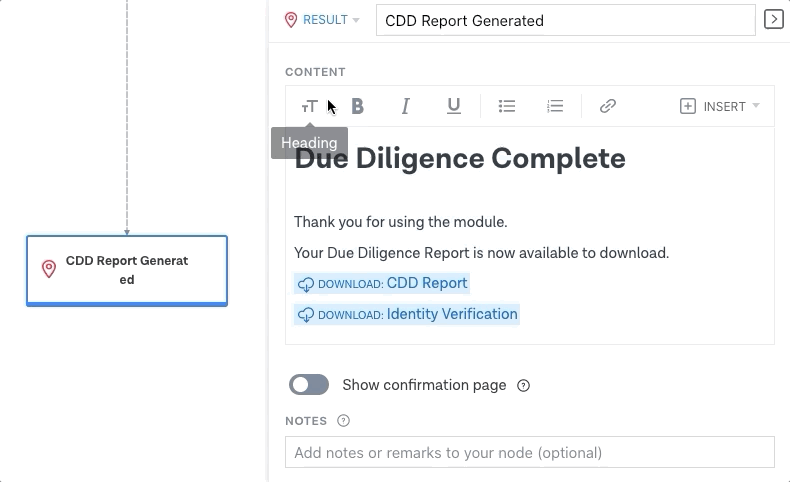Screen dimensions: 790x482
Task: Click the help icon beside Show confirmation page
Action: pyautogui.click(x=523, y=385)
